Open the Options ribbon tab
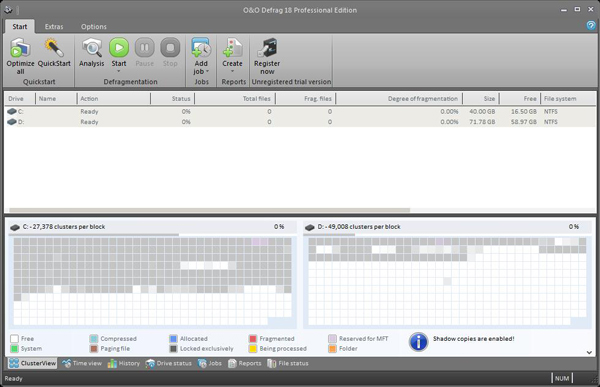The width and height of the screenshot is (600, 387). (x=94, y=26)
